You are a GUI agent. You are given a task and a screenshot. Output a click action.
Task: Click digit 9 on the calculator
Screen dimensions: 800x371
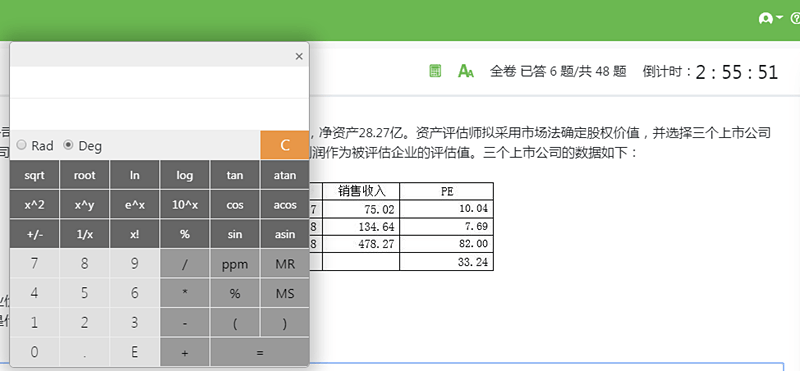pyautogui.click(x=135, y=264)
